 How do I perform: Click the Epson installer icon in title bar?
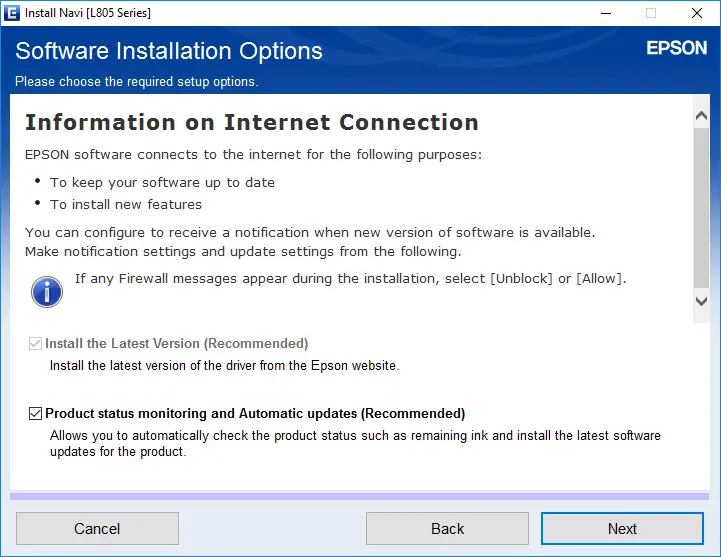pos(11,13)
